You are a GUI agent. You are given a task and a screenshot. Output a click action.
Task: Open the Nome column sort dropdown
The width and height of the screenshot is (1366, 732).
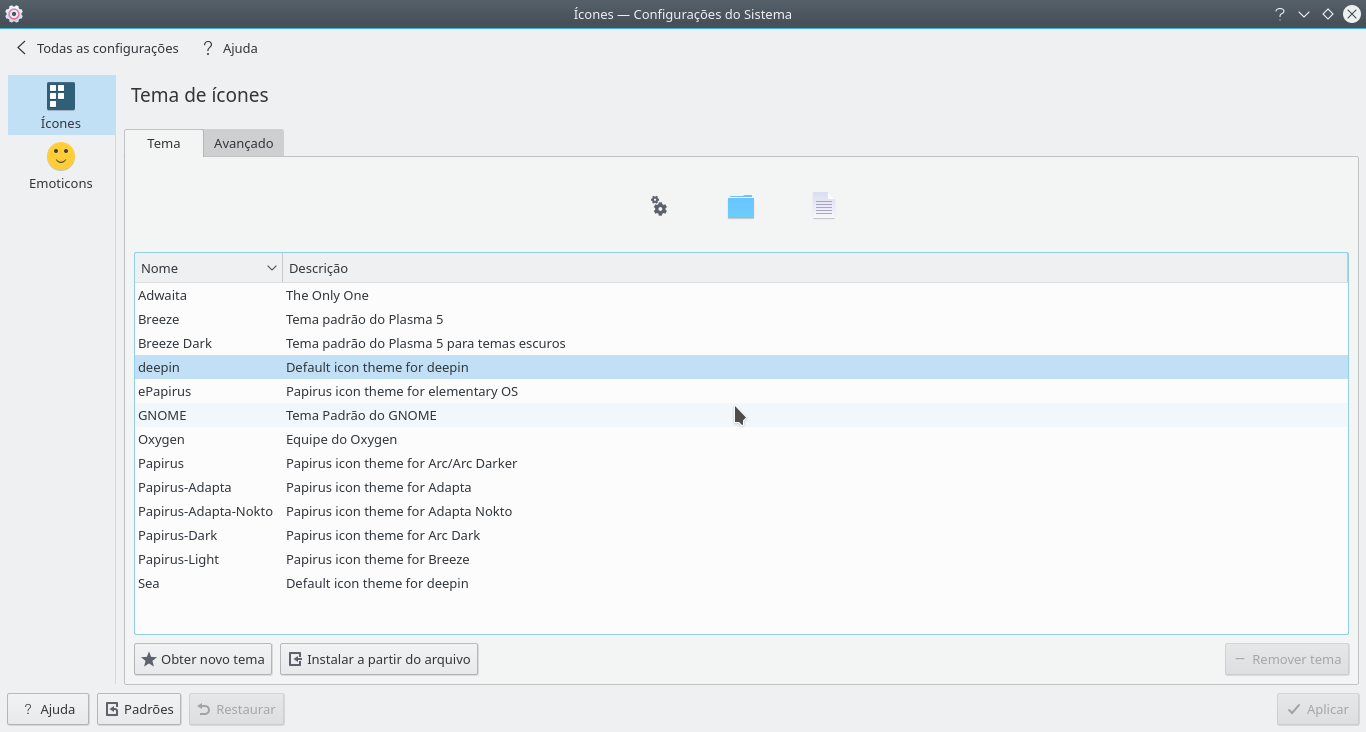269,267
